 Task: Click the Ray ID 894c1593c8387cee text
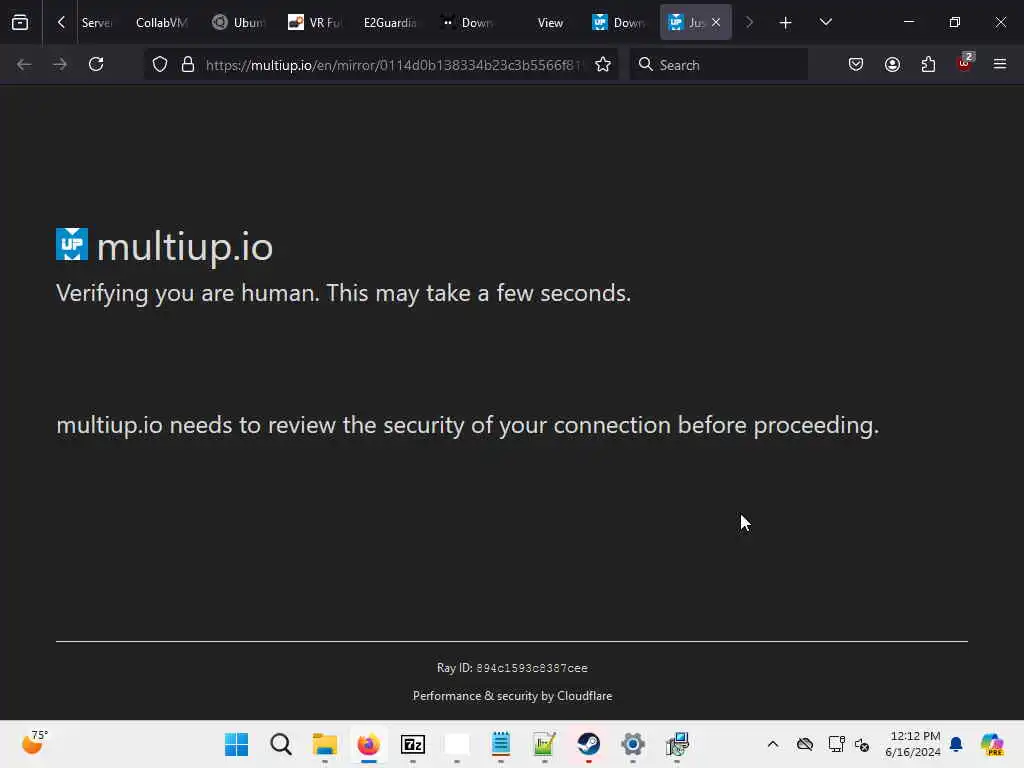[512, 668]
